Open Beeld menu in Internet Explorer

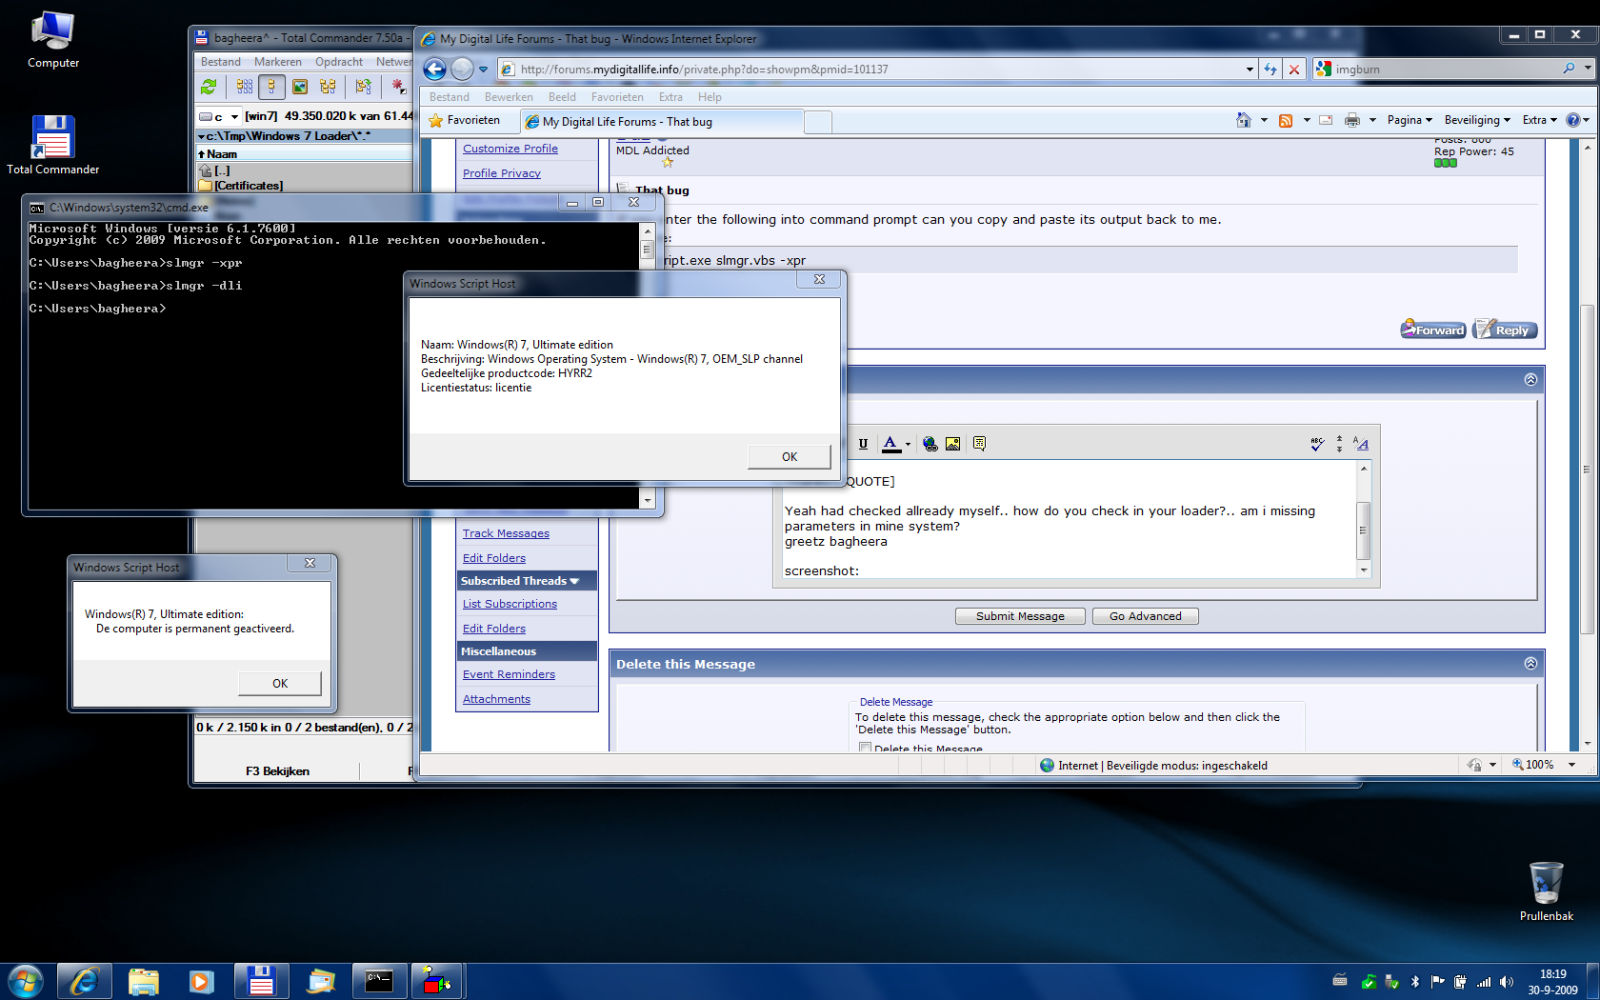(x=562, y=97)
